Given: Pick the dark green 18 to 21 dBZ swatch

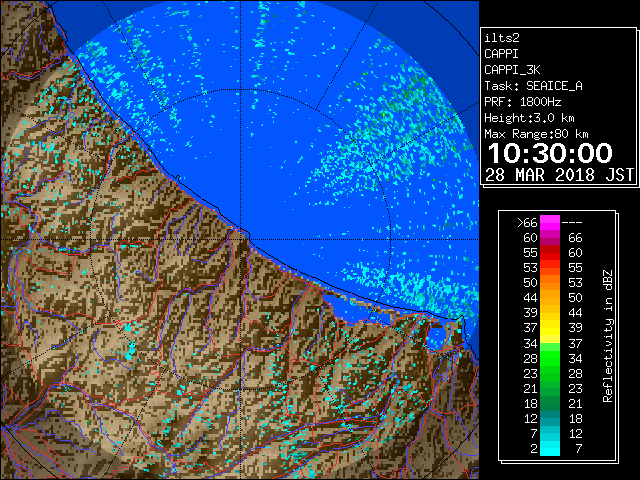Looking at the screenshot, I should click(550, 403).
